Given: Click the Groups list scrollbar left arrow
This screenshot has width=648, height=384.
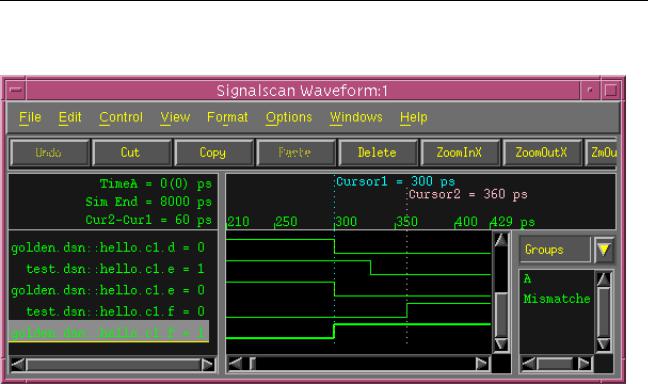Looking at the screenshot, I should 528,364.
